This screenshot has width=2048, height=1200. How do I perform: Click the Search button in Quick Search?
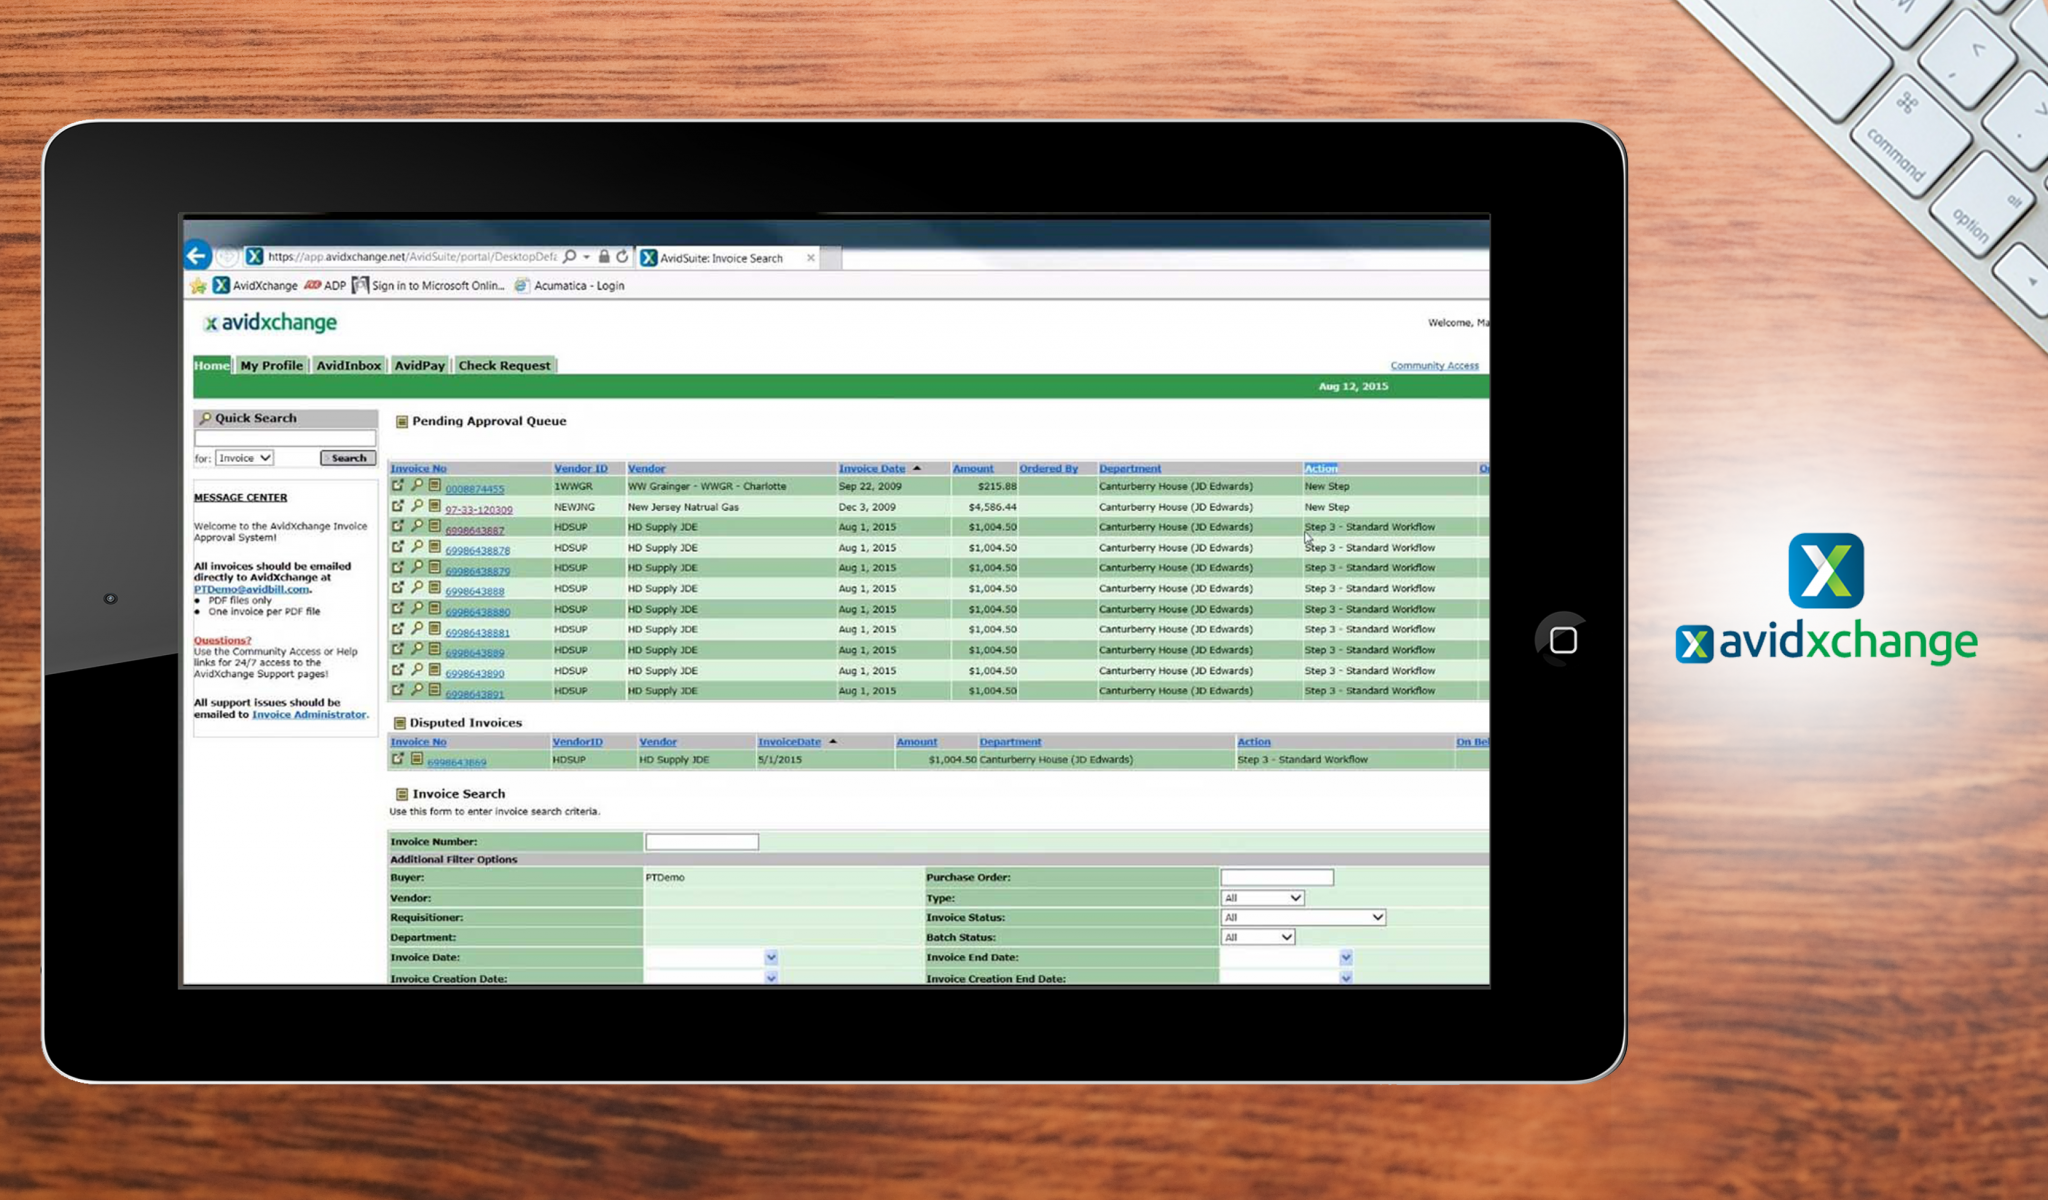tap(347, 457)
